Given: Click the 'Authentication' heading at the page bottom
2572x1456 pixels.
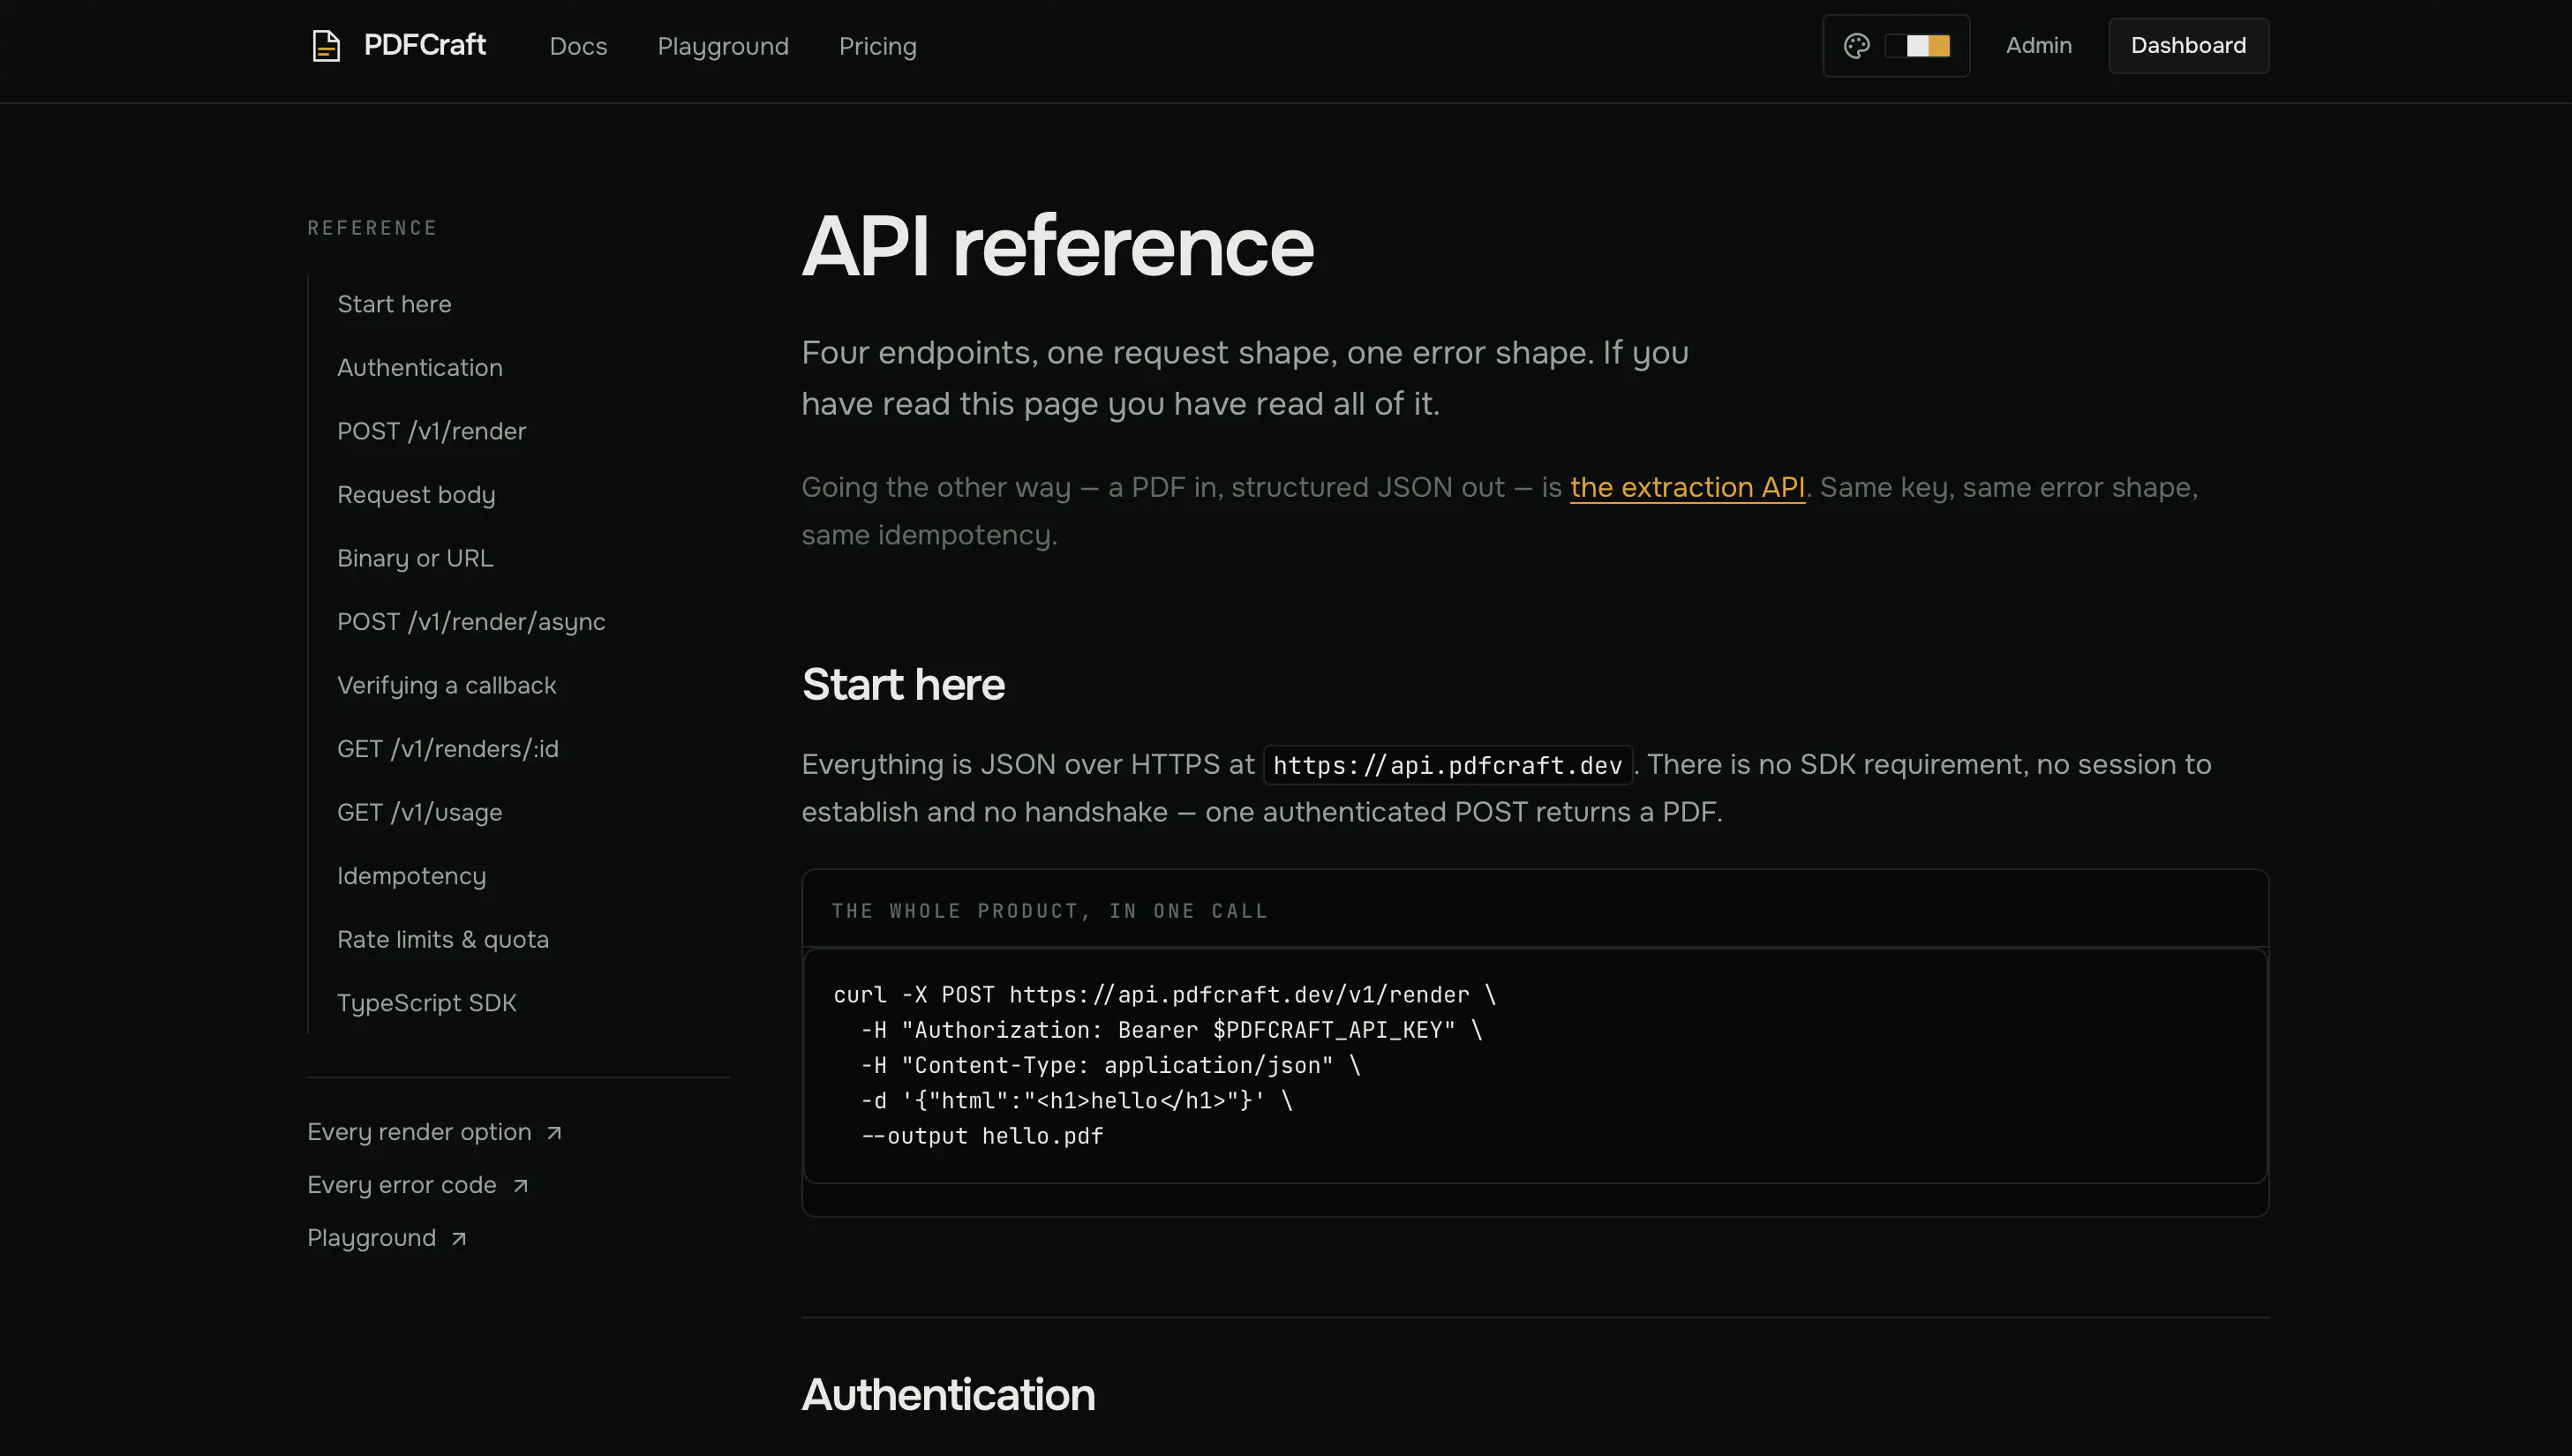Looking at the screenshot, I should 948,1394.
